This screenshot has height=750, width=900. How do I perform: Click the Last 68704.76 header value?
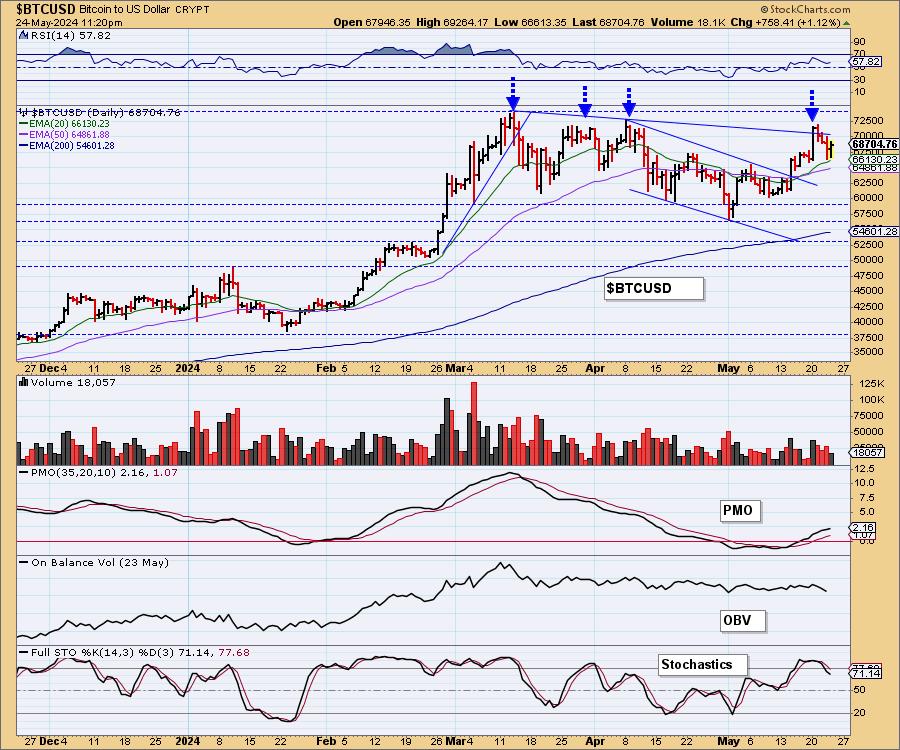click(x=608, y=23)
